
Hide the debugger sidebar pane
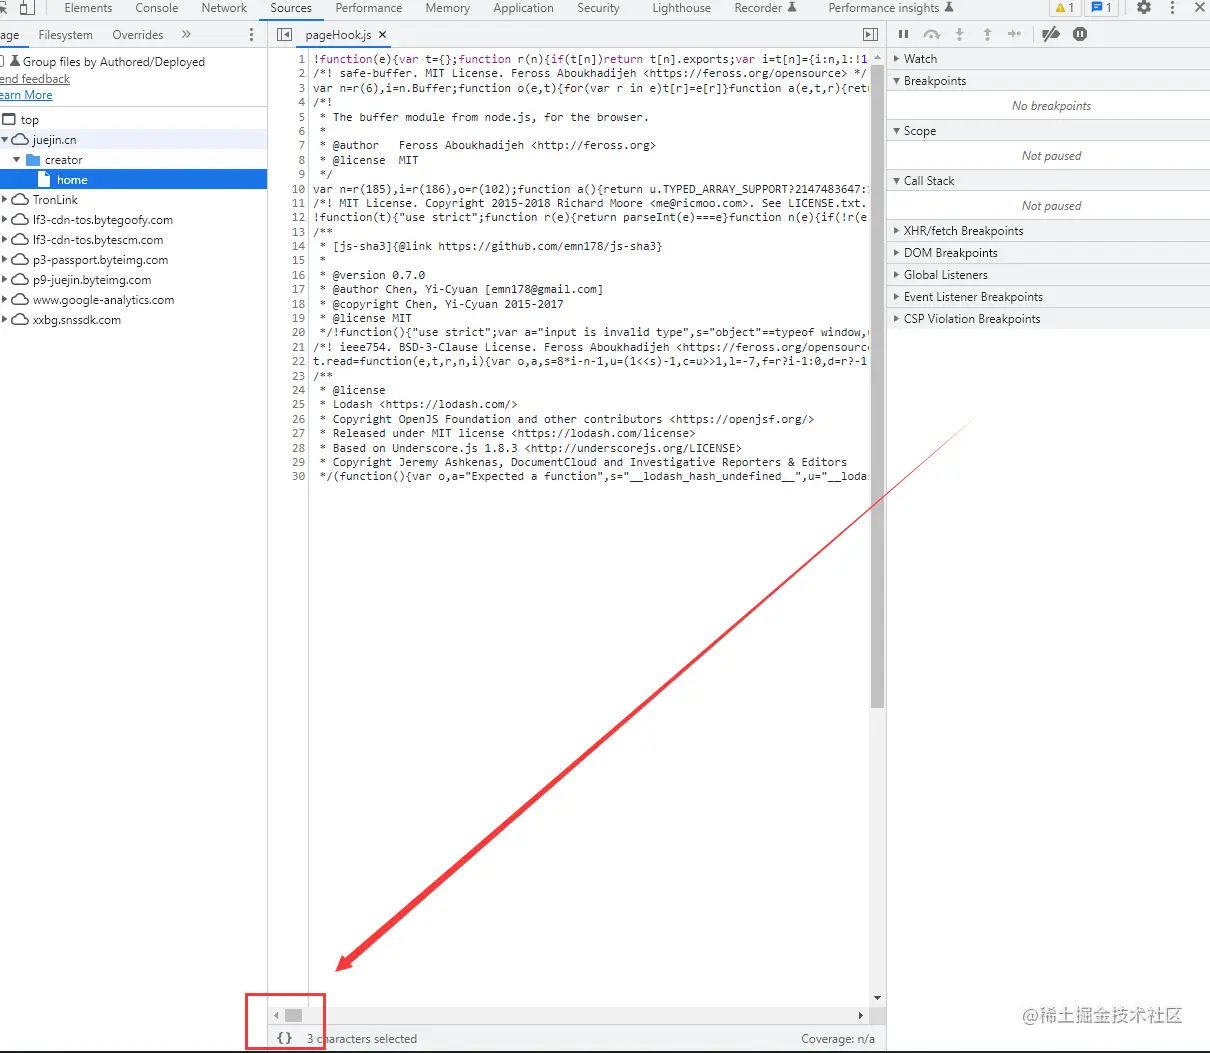pos(870,35)
